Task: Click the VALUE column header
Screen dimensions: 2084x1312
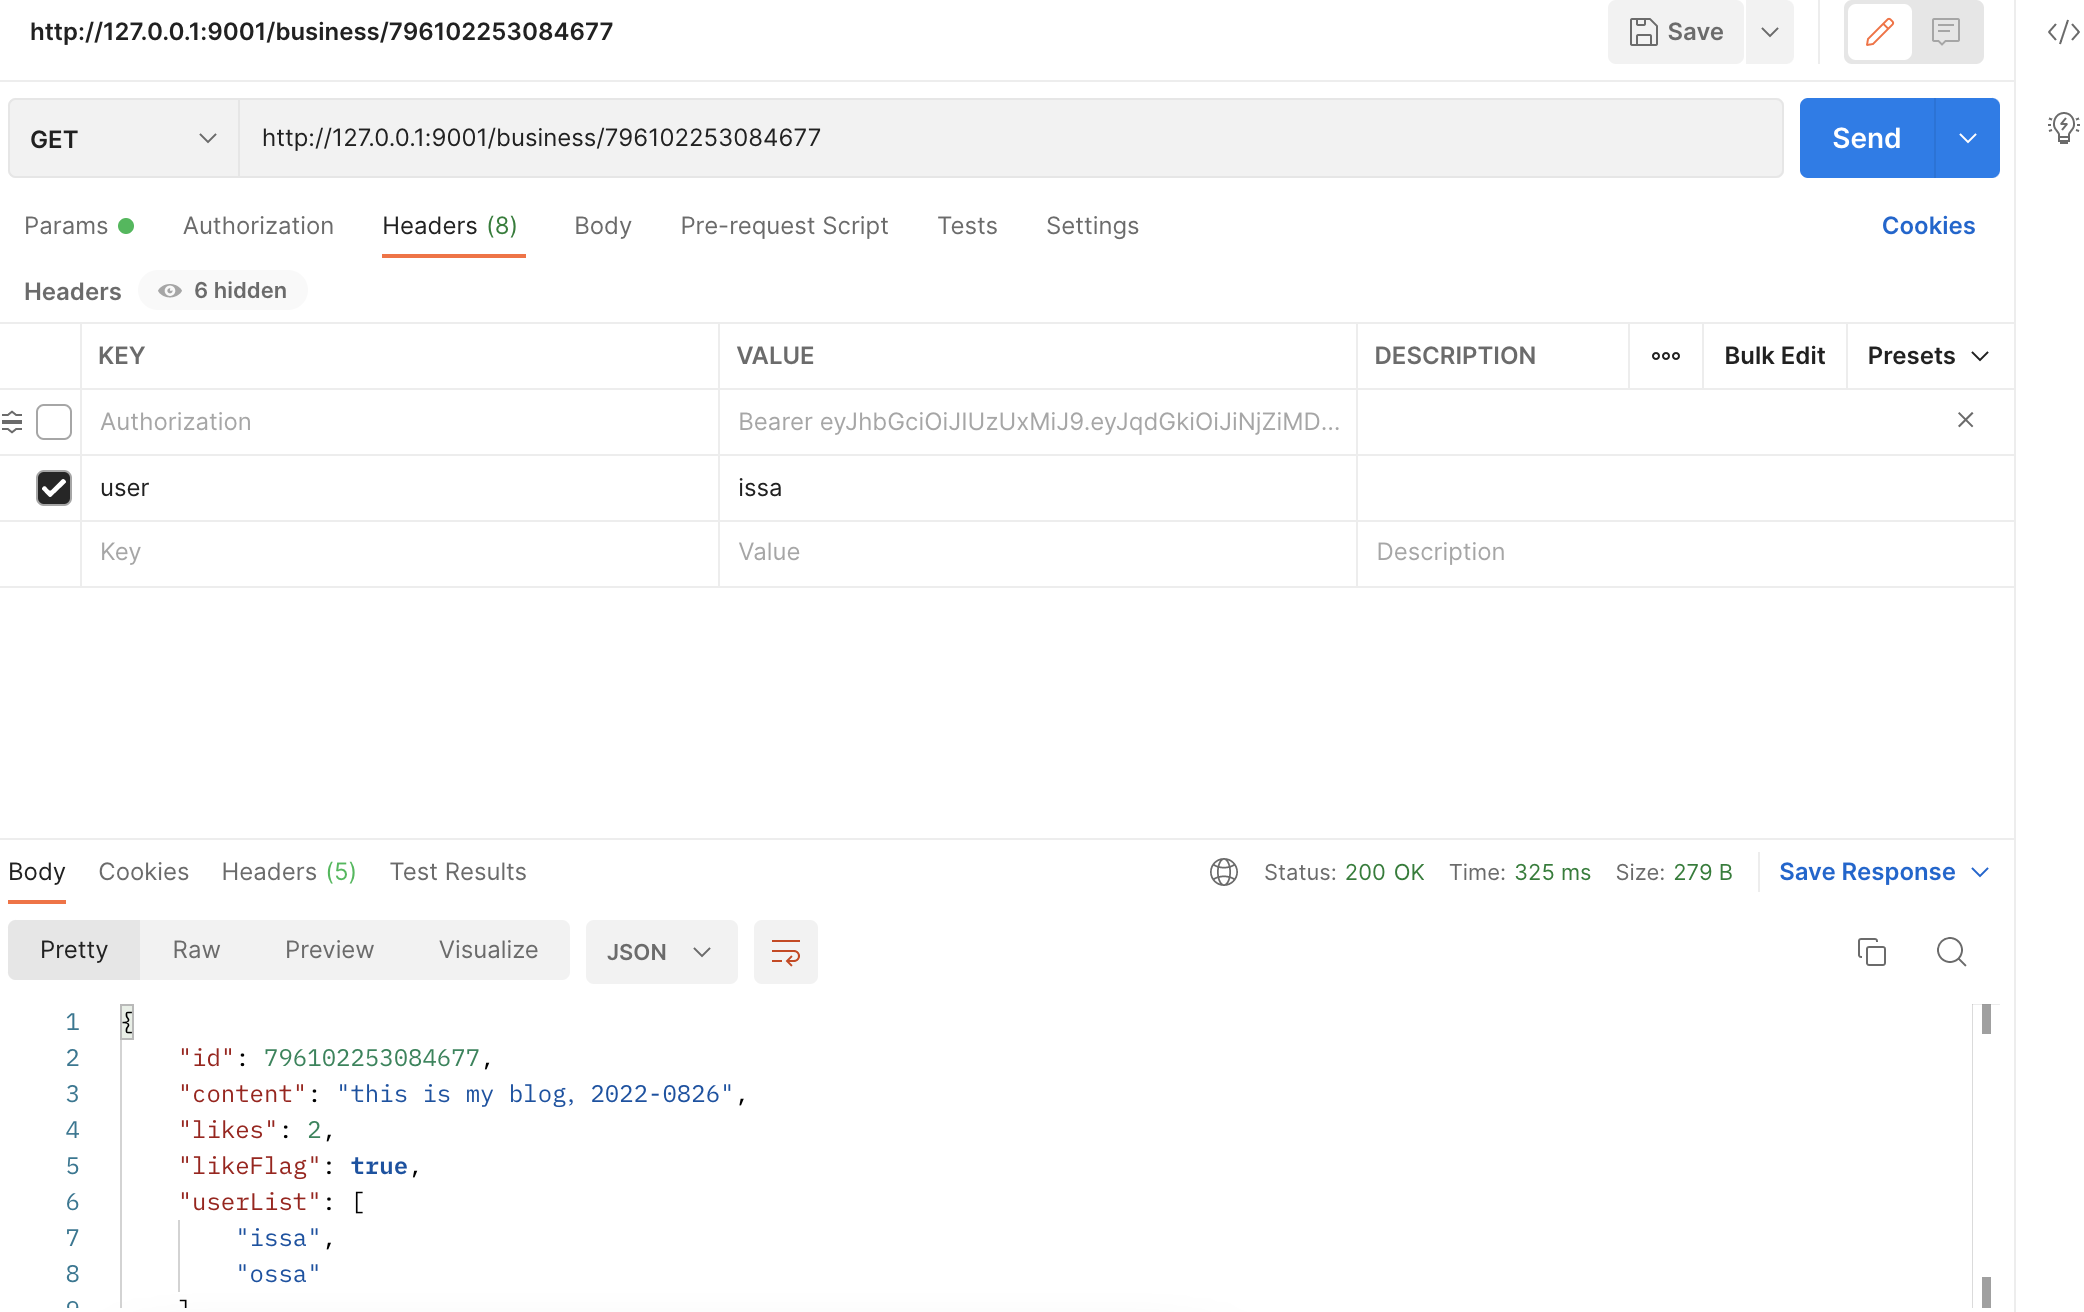Action: (x=775, y=356)
